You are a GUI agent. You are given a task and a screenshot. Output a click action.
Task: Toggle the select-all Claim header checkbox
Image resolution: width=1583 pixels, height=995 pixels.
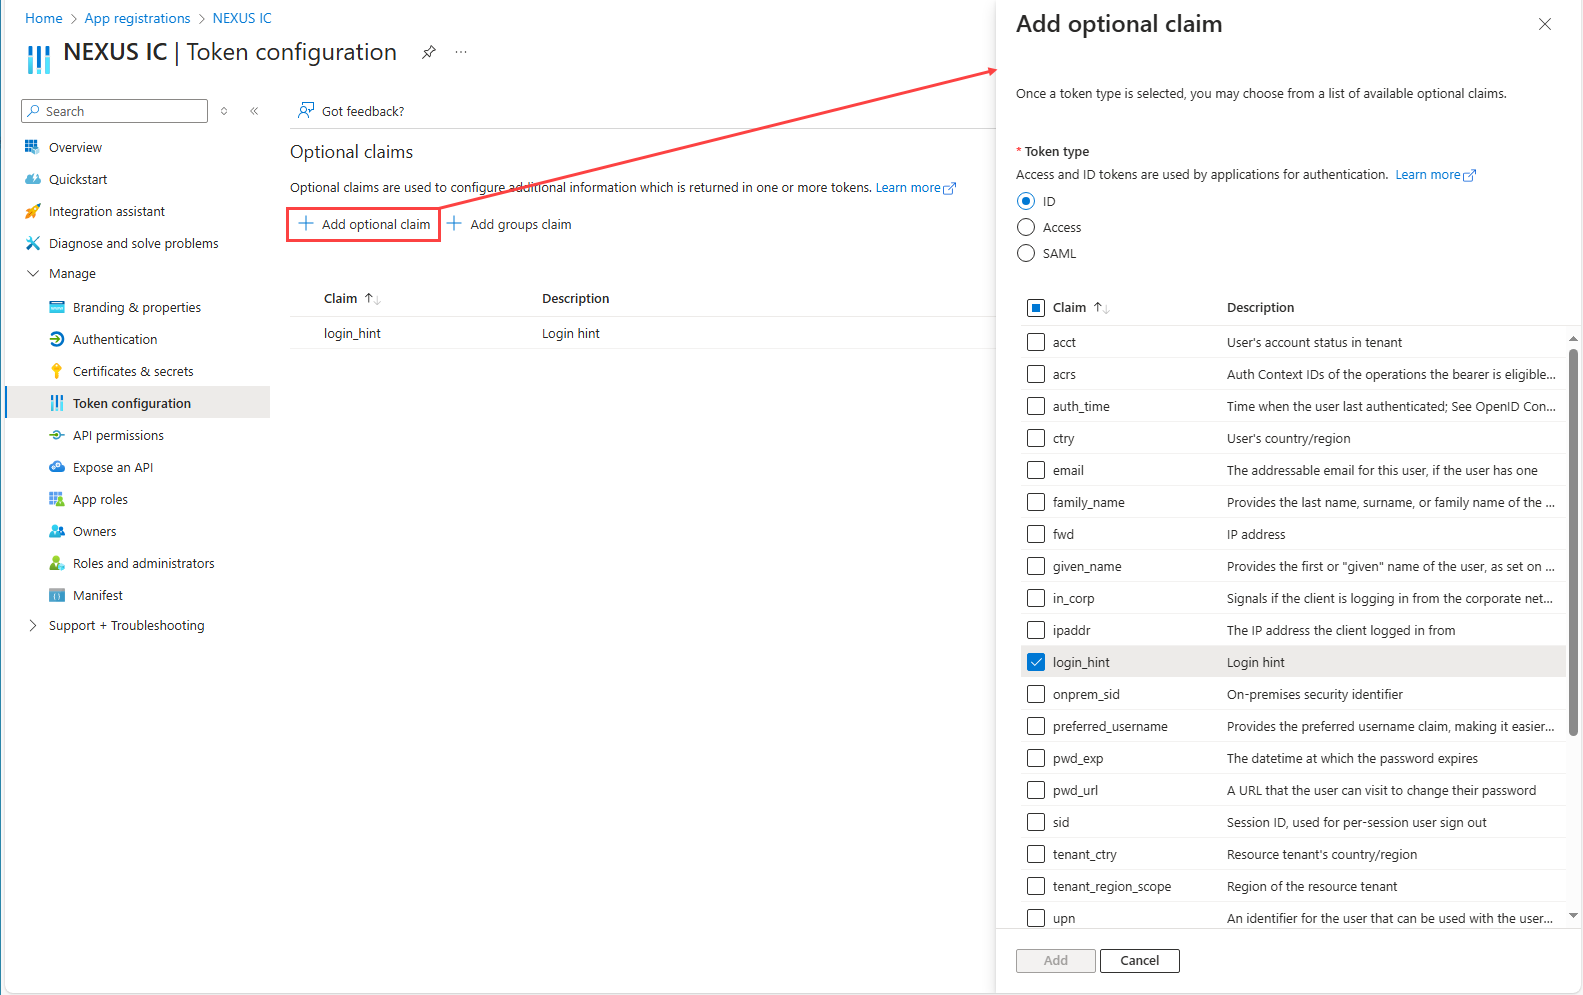1036,307
